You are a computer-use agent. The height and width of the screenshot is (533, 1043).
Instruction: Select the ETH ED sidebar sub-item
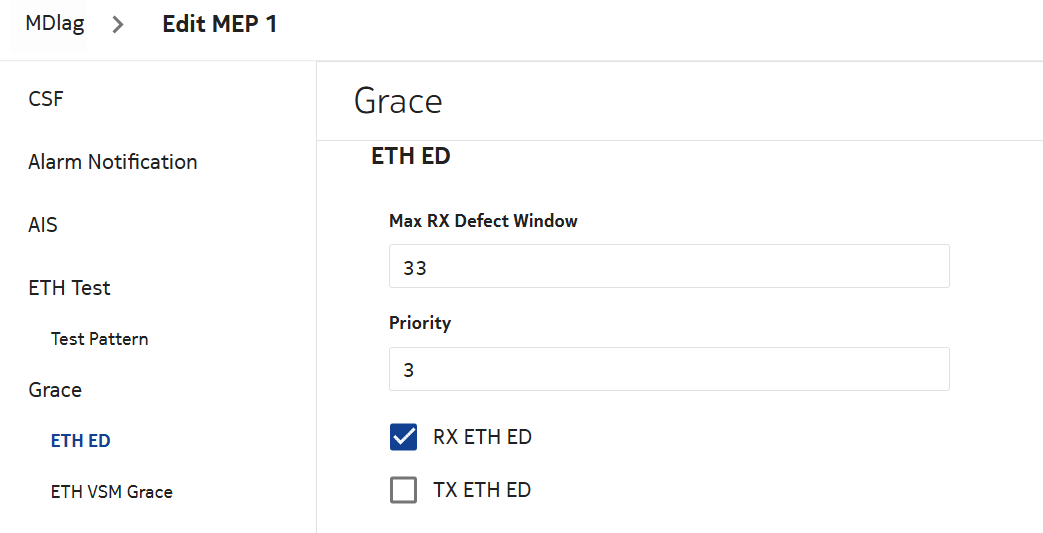[x=80, y=441]
